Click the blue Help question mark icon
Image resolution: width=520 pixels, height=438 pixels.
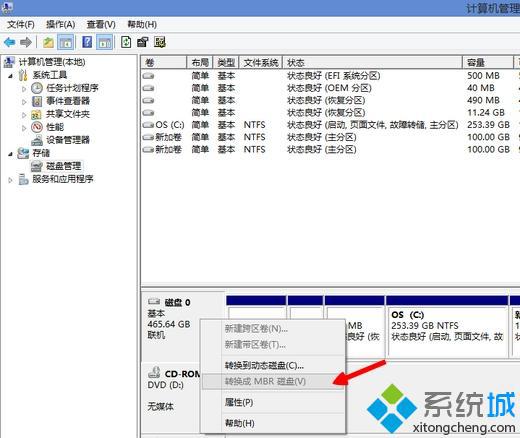coord(87,42)
